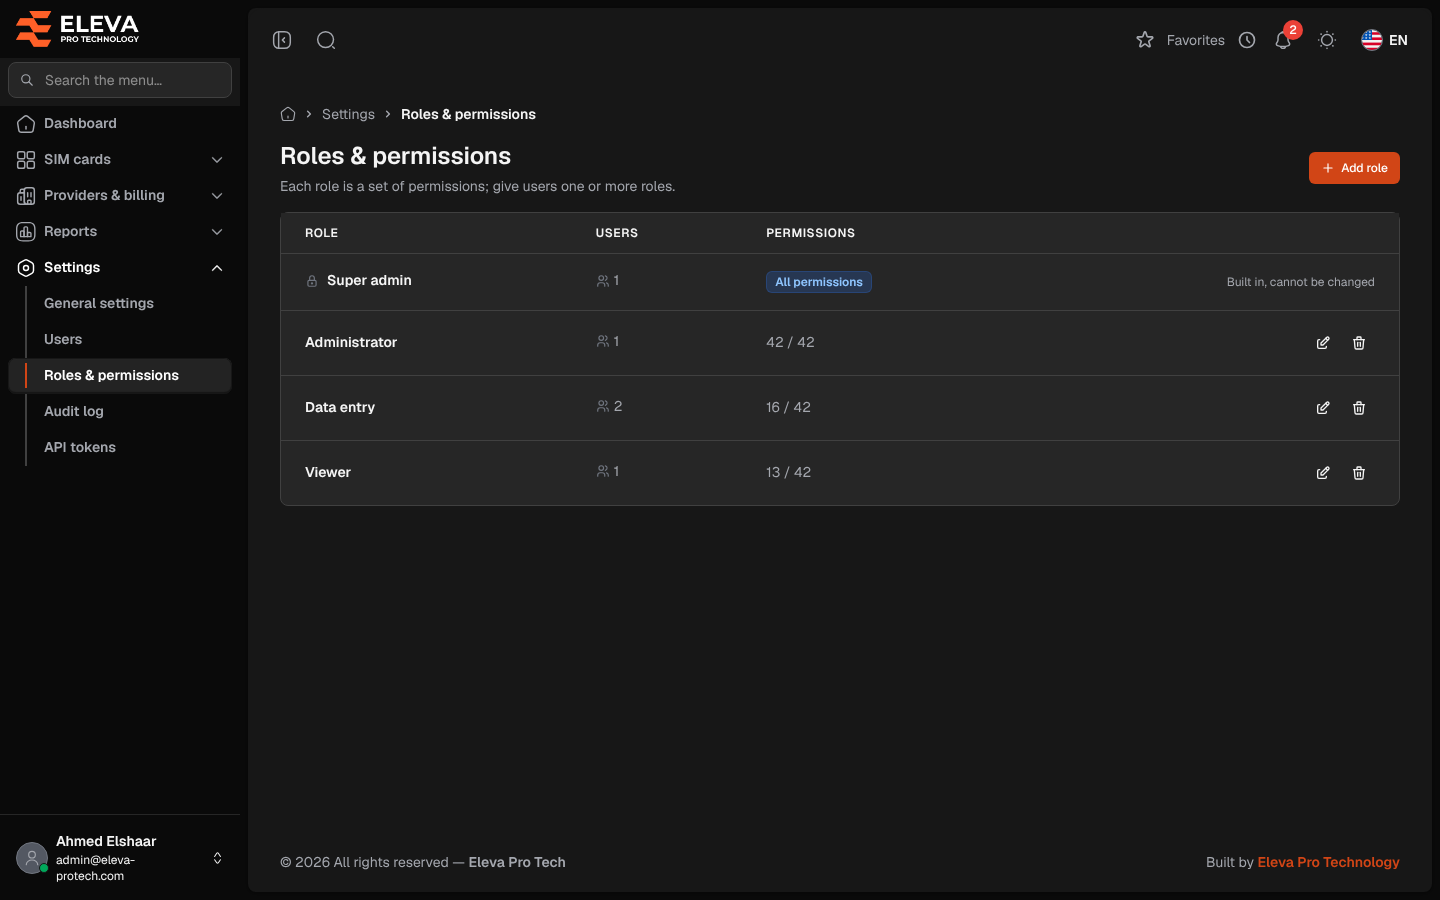Click the Administrator role name
Image resolution: width=1440 pixels, height=900 pixels.
pyautogui.click(x=351, y=342)
